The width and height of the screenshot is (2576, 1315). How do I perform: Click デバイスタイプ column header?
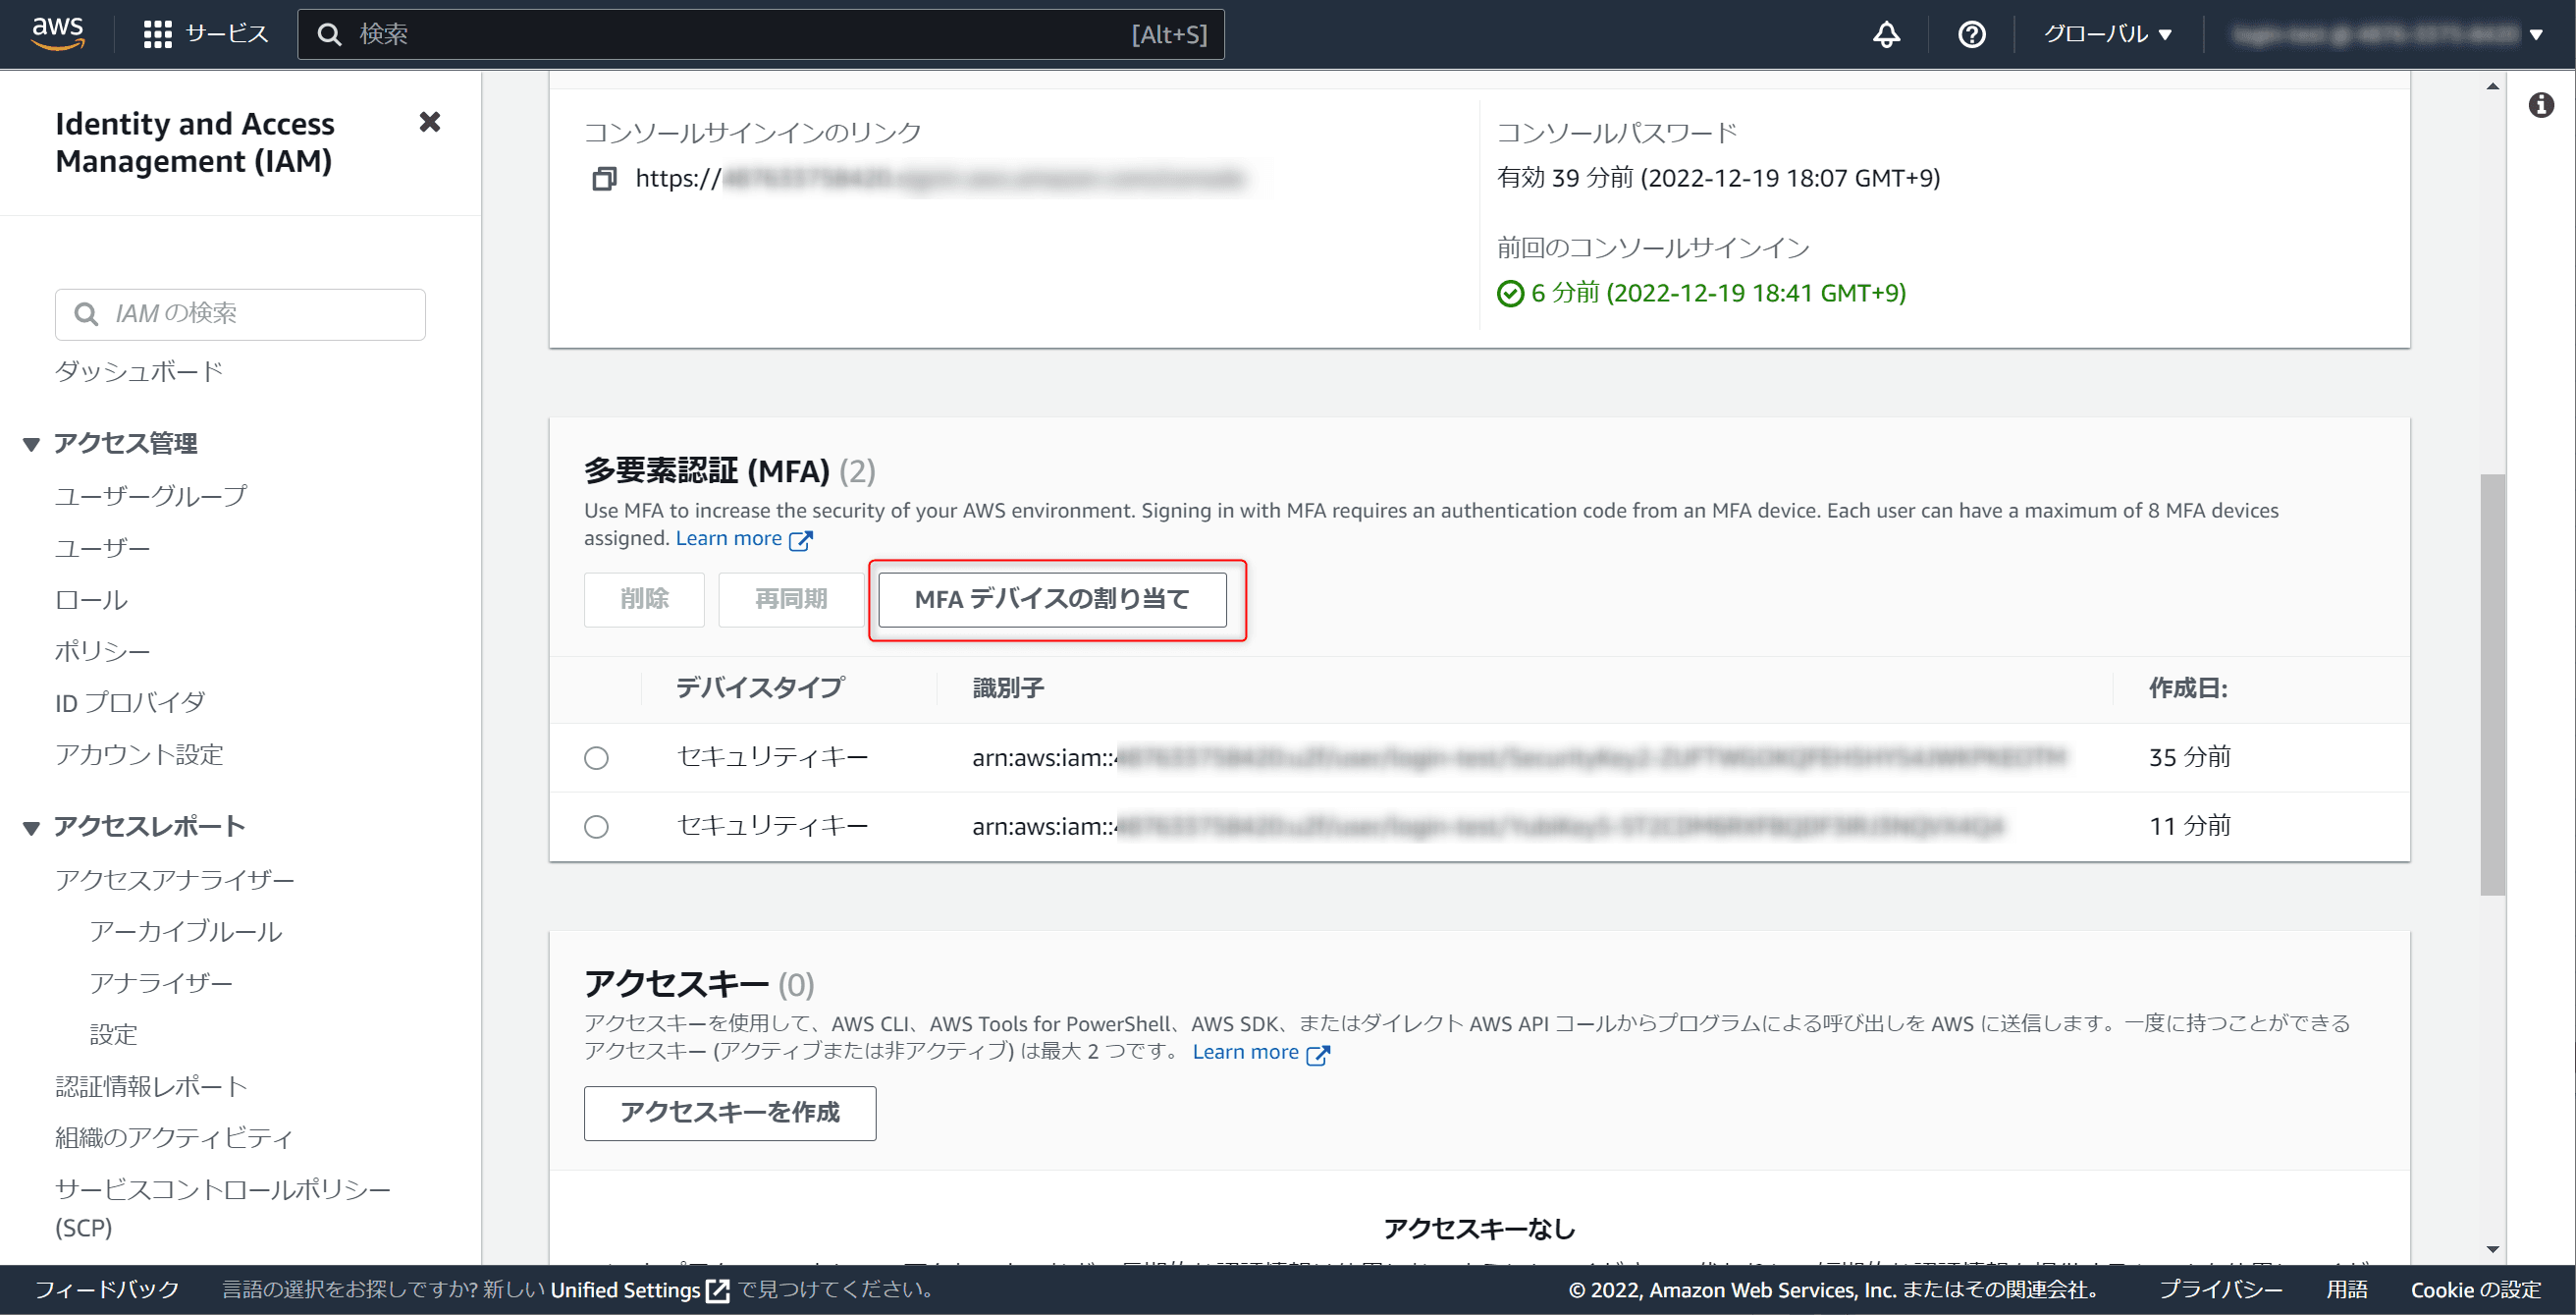[760, 688]
